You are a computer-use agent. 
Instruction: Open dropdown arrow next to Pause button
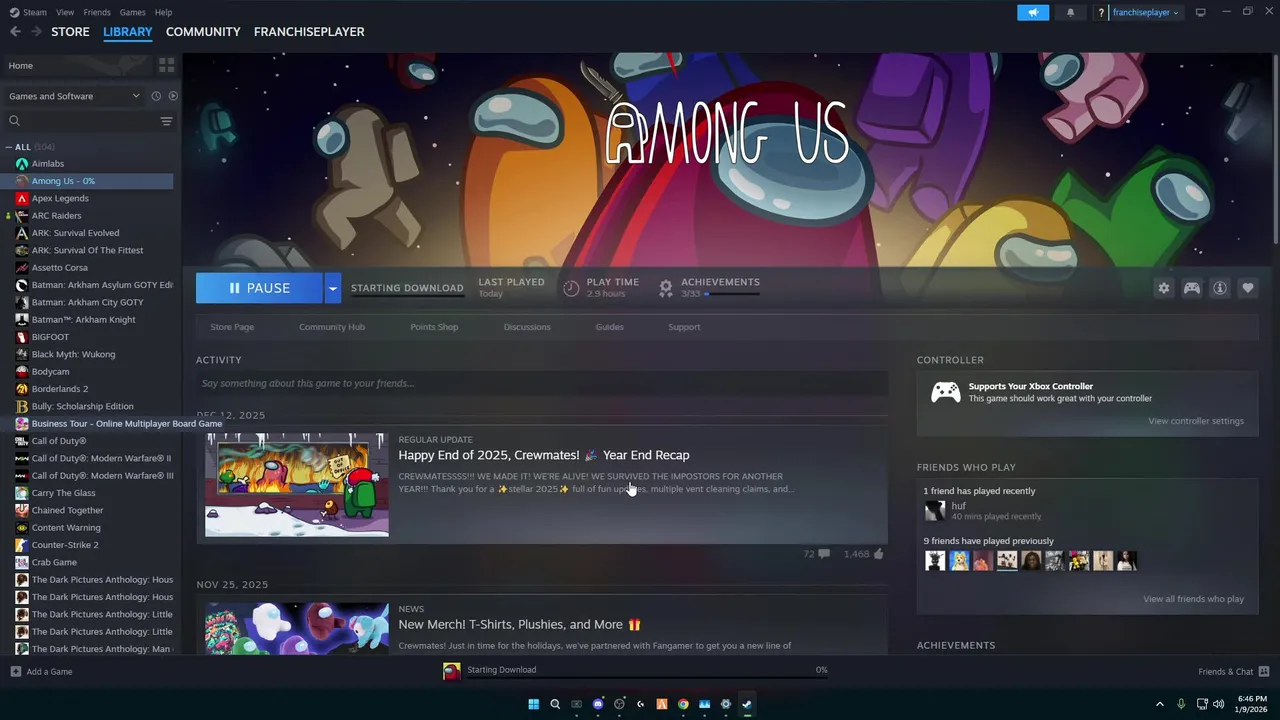(332, 288)
